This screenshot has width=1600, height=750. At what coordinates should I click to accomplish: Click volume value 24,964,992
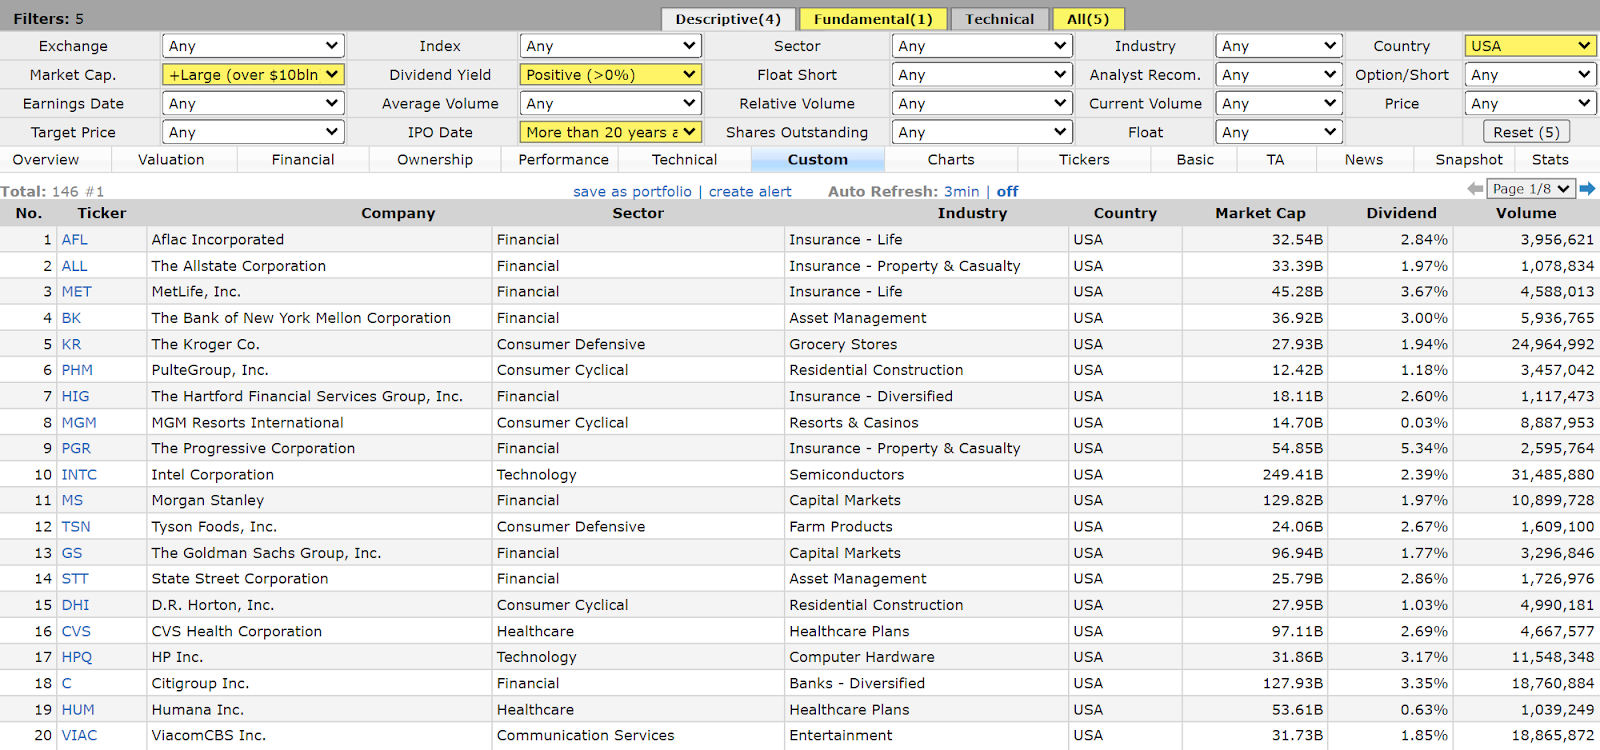pos(1553,344)
